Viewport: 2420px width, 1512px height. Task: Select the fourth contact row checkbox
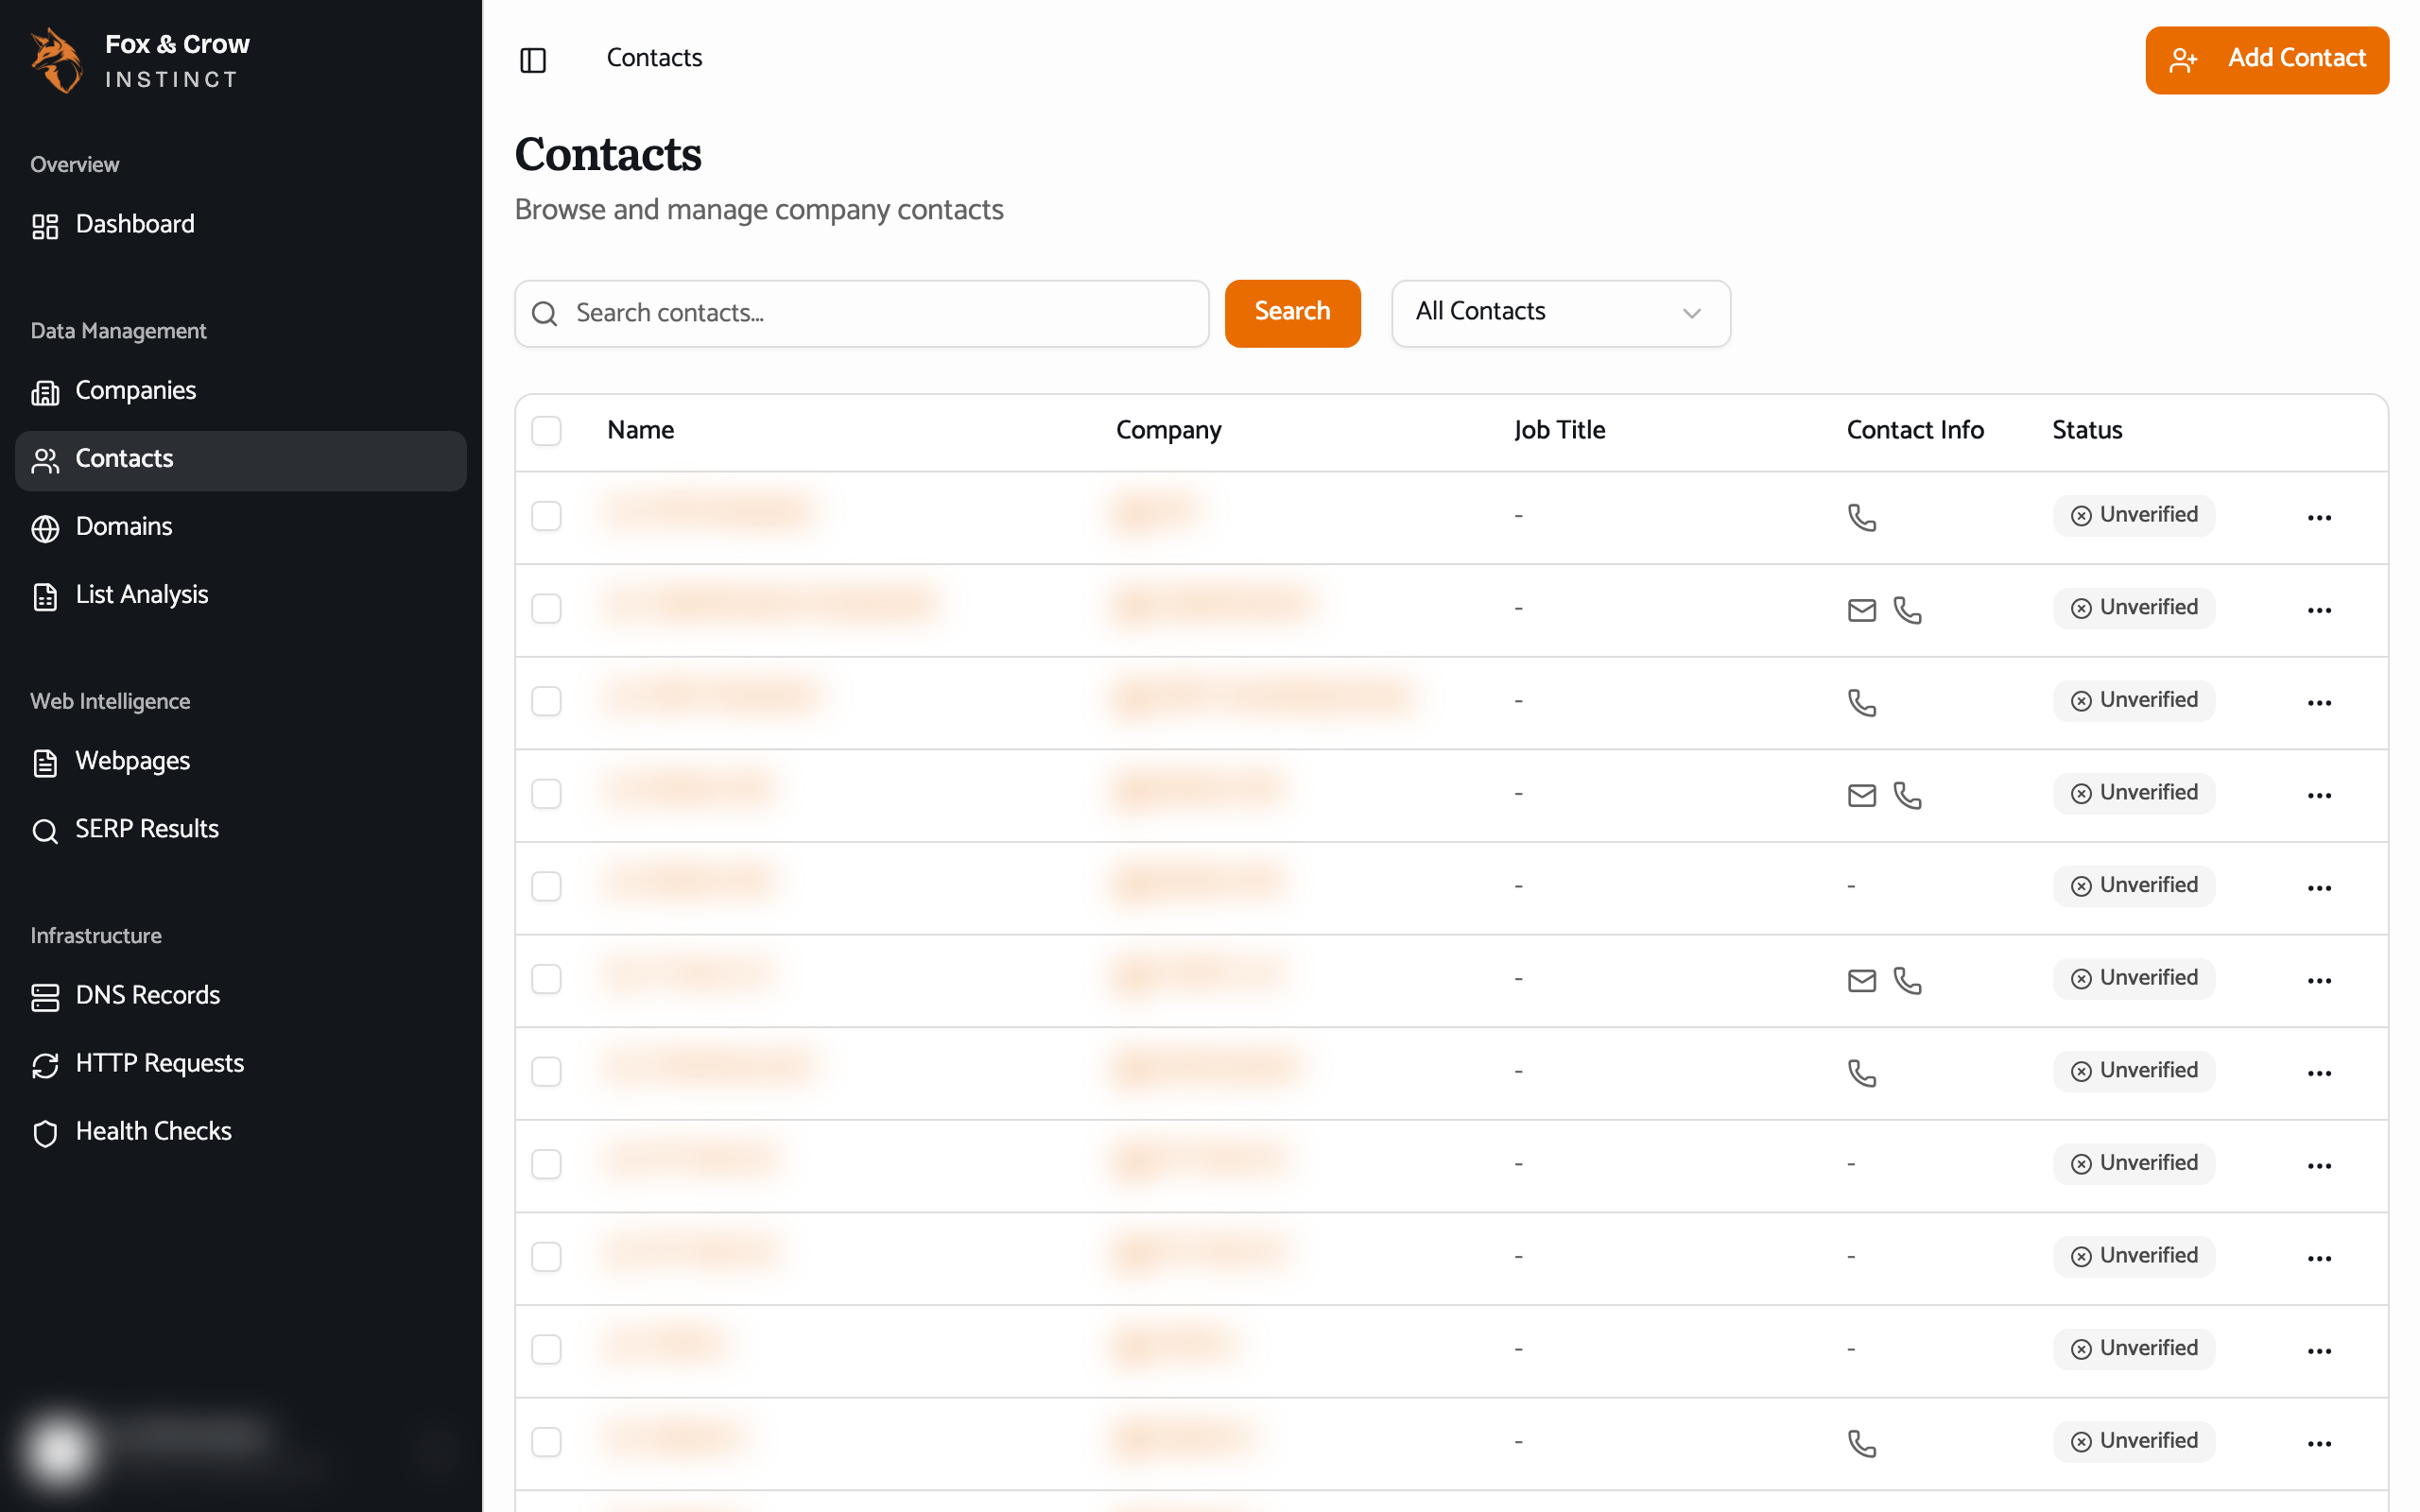tap(546, 794)
